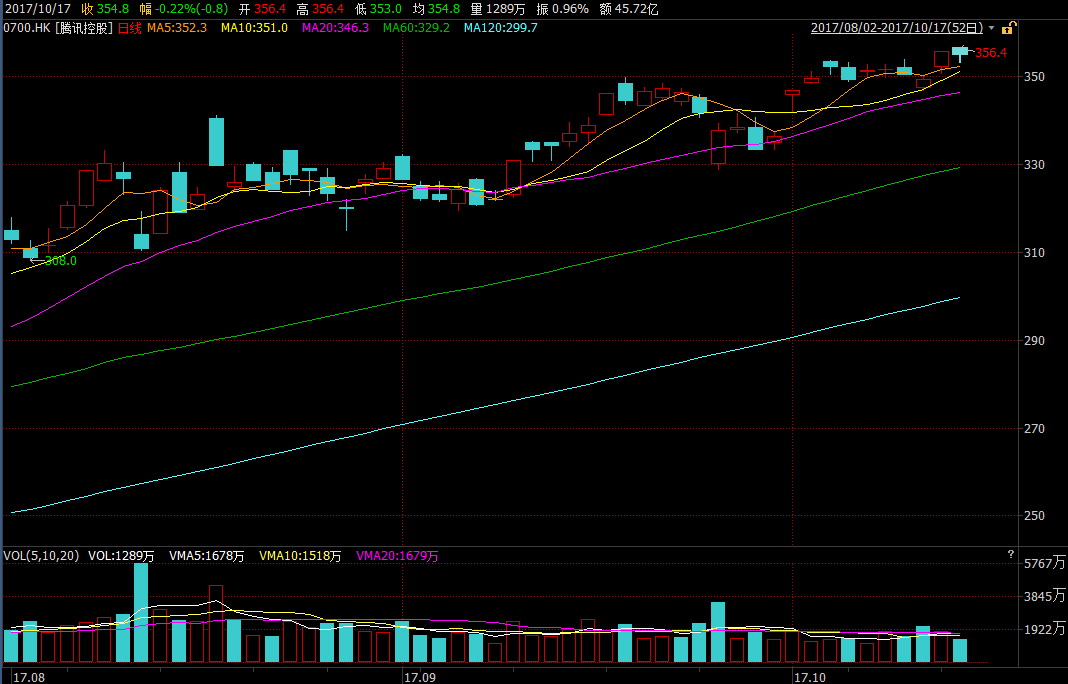Image resolution: width=1068 pixels, height=684 pixels.
Task: Click the 日线 period label
Action: pos(130,28)
